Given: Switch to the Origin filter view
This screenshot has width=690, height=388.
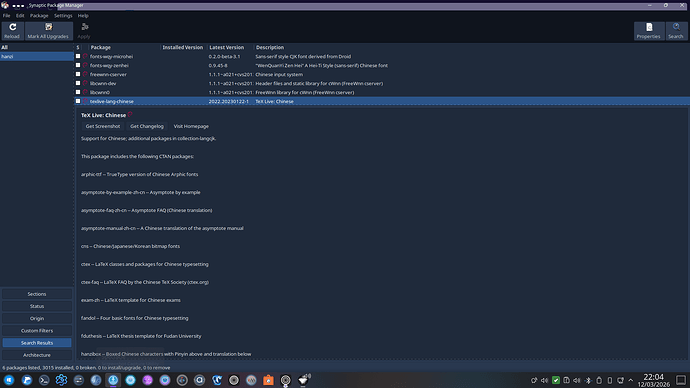Looking at the screenshot, I should (x=37, y=318).
